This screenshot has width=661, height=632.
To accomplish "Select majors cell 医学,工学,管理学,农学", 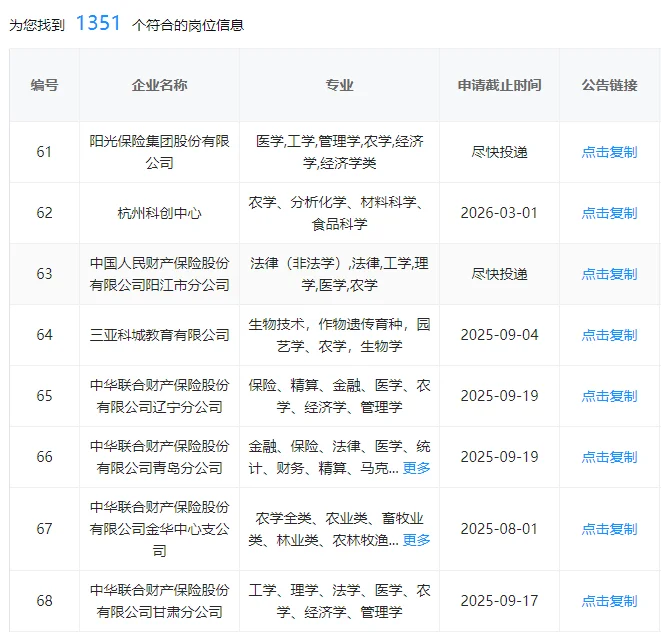I will point(339,152).
